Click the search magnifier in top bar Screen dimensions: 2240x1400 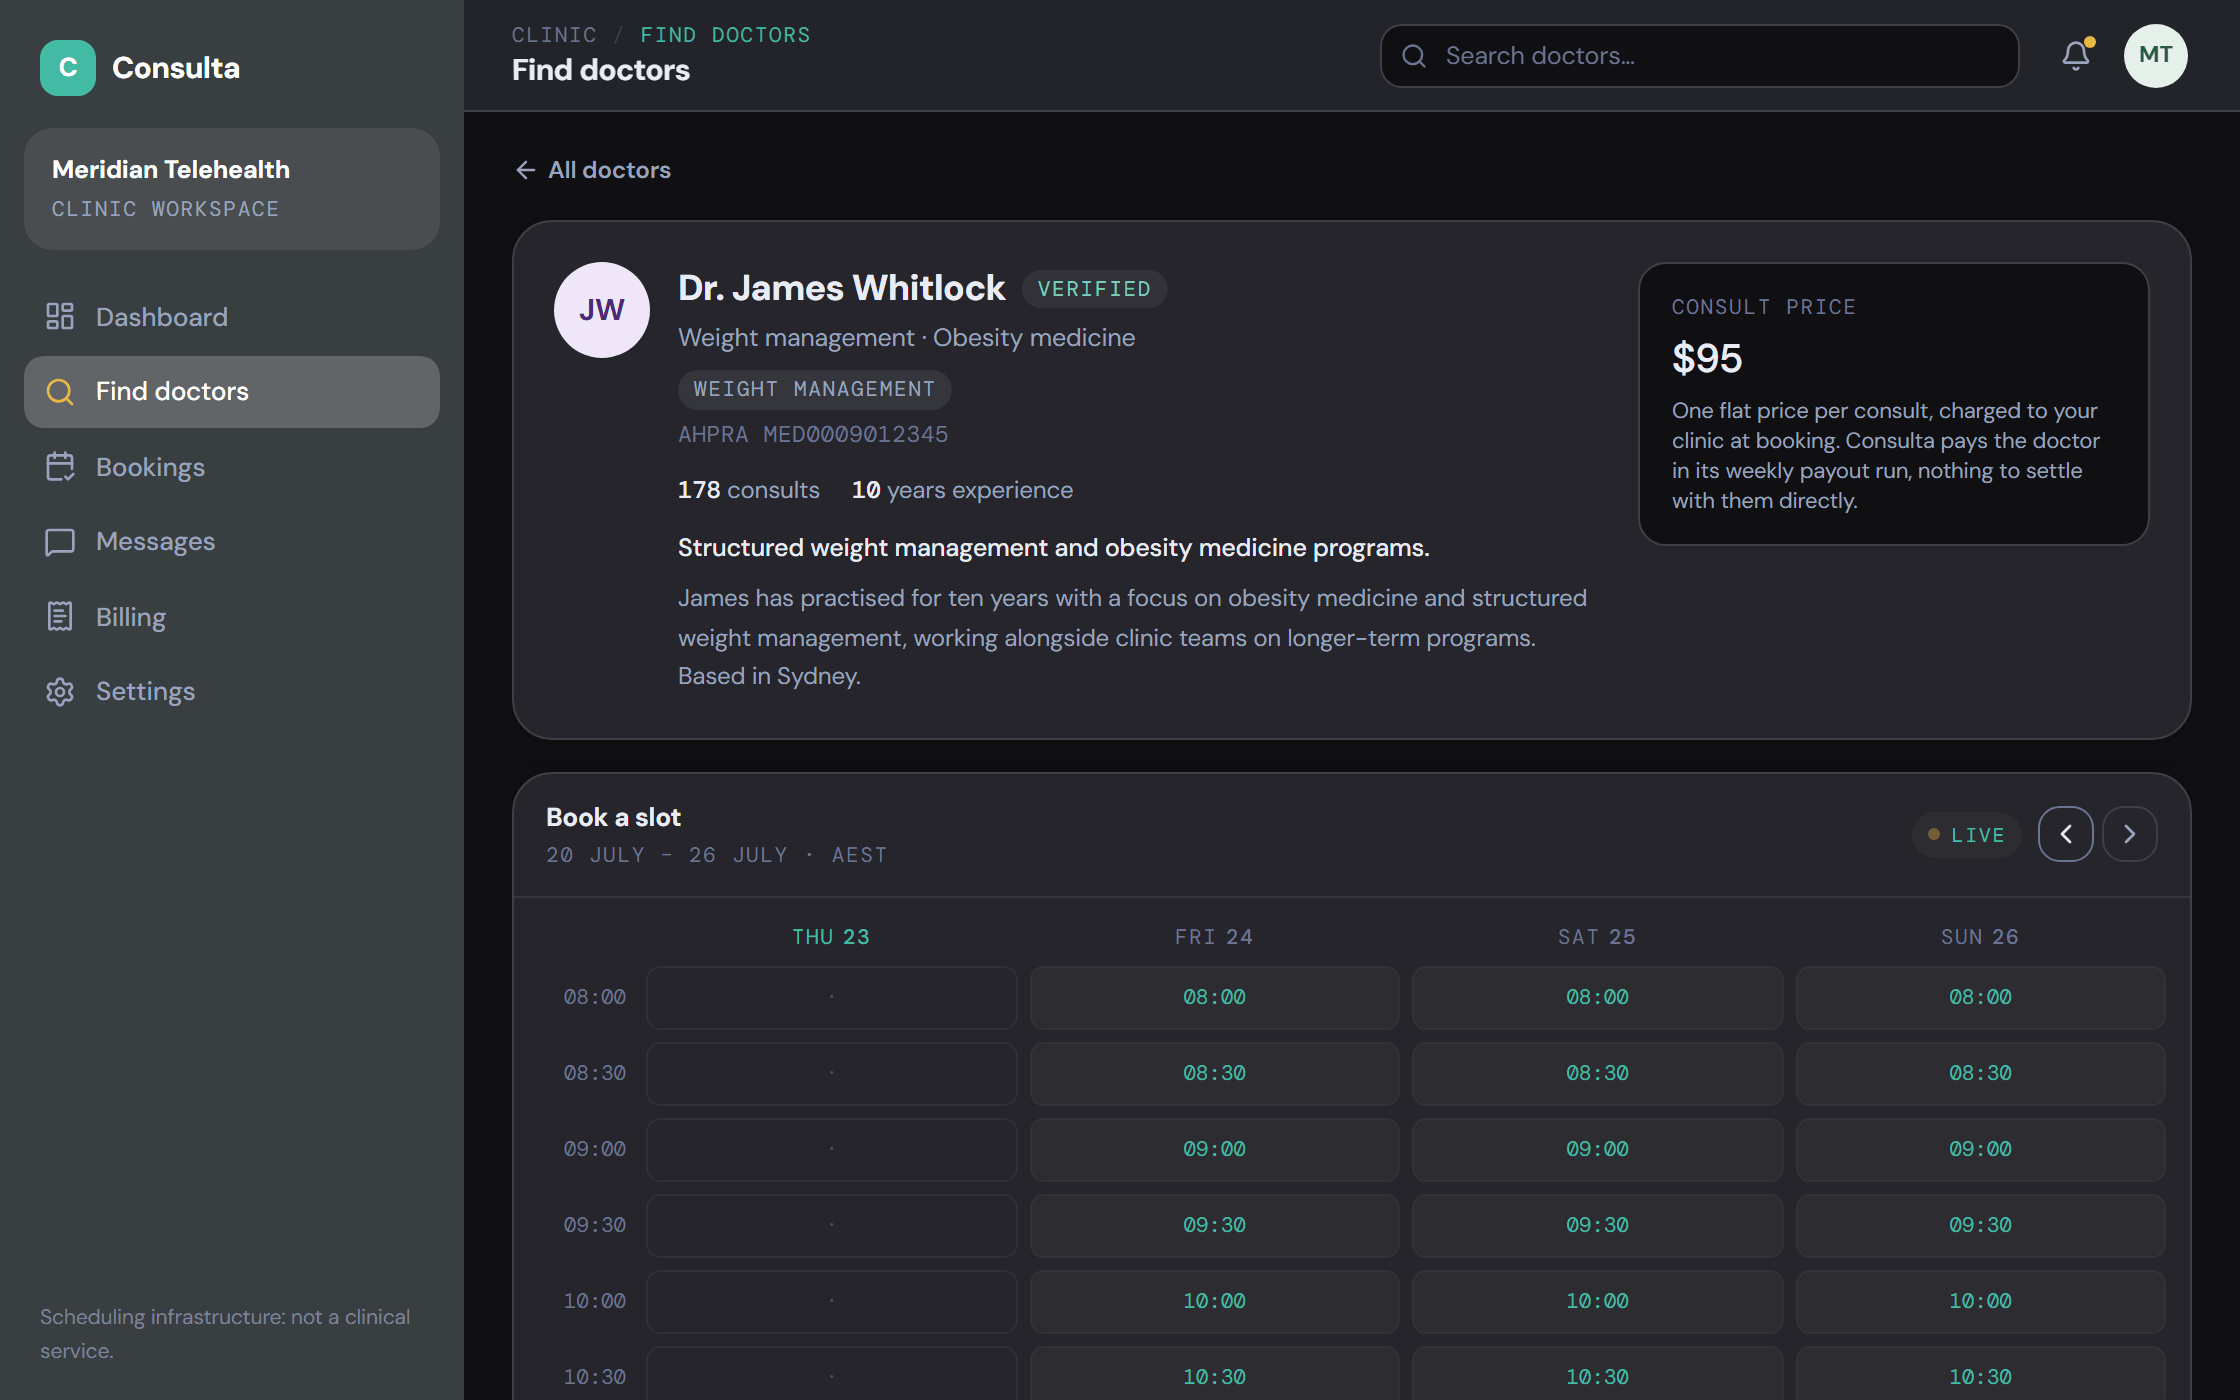[1414, 56]
